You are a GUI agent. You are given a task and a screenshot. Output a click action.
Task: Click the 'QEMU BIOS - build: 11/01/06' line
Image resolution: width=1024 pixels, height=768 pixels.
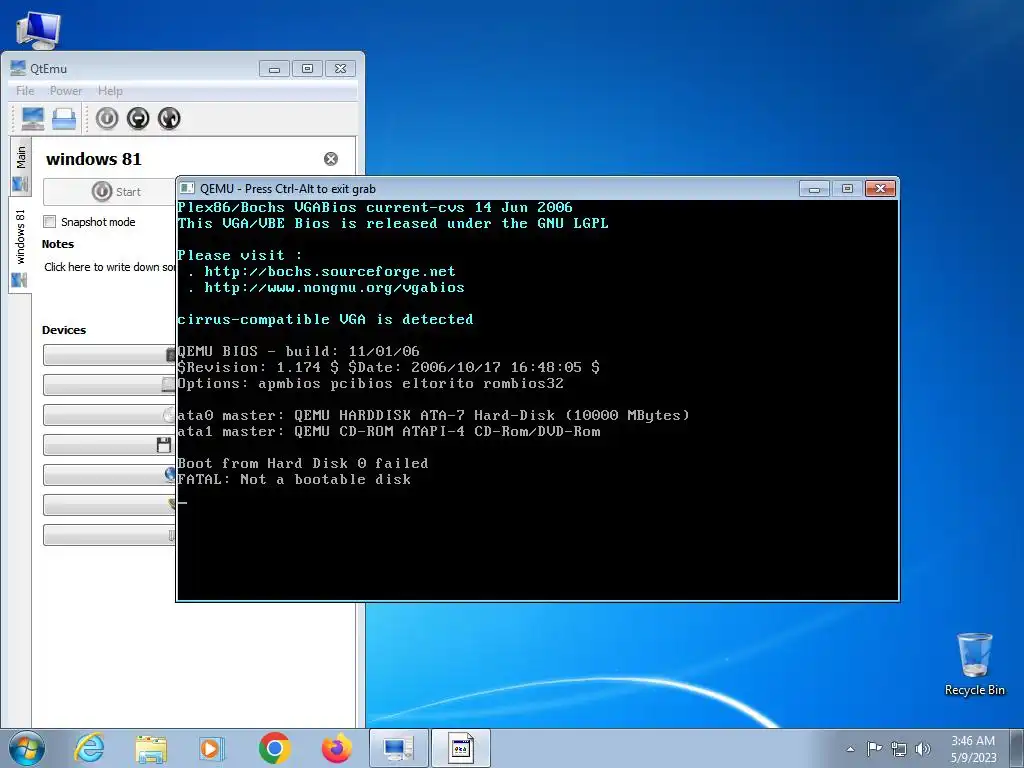click(x=298, y=351)
